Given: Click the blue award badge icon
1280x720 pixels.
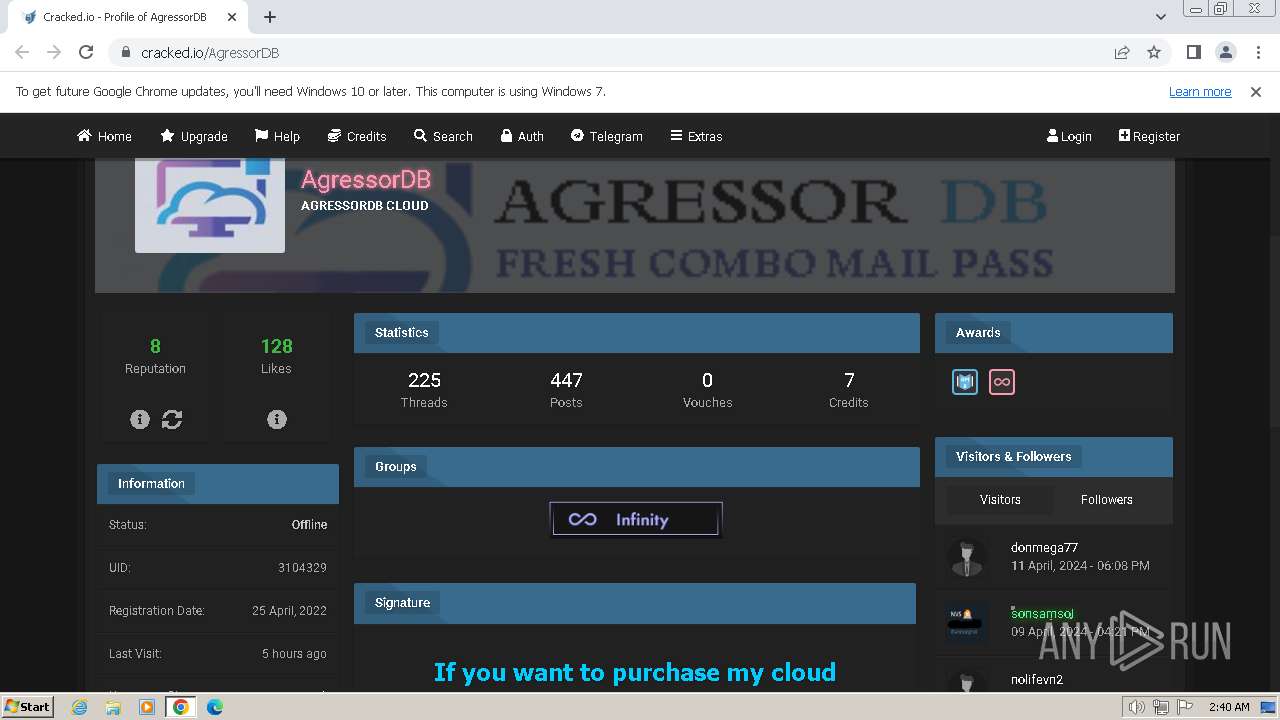Looking at the screenshot, I should [x=965, y=382].
